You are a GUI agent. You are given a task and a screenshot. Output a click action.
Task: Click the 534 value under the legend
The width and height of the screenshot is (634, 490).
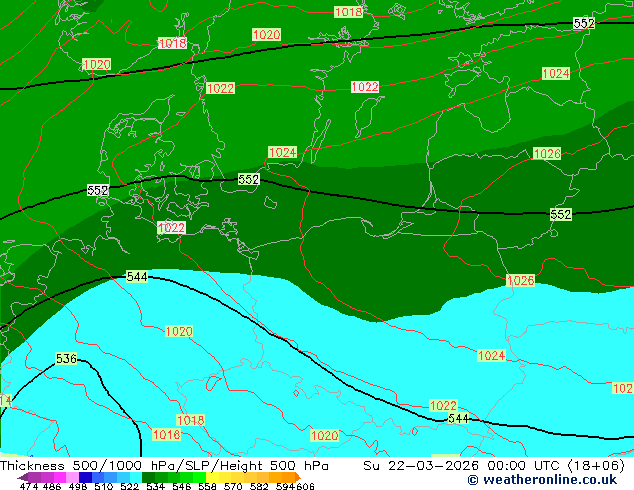155,486
